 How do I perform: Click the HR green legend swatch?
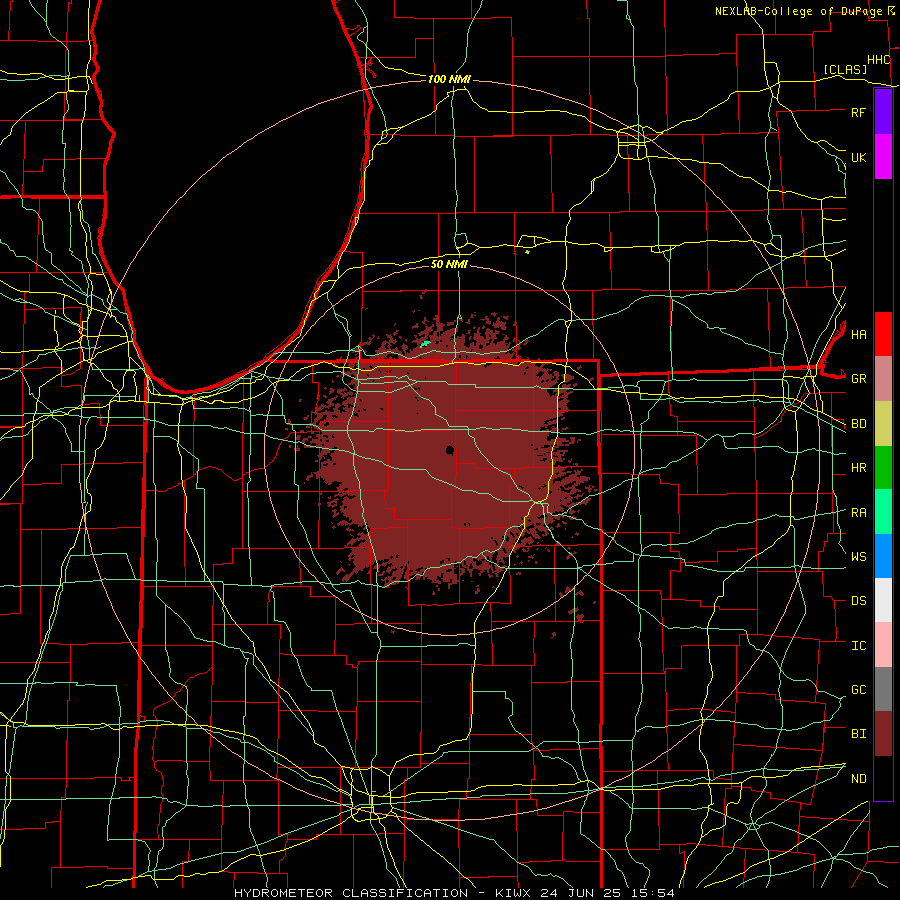(883, 468)
